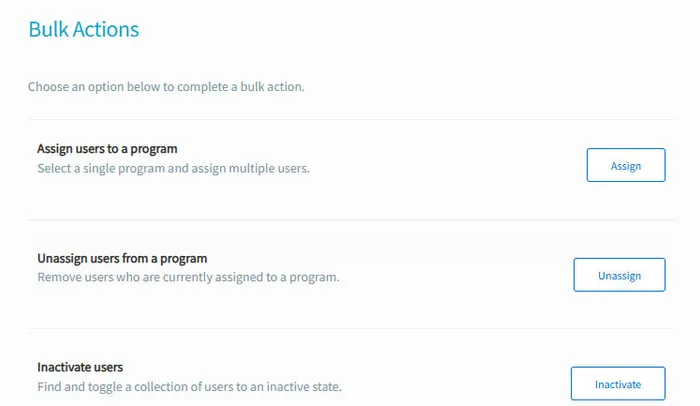
Task: Select the "Unassign users from a program" title
Action: click(x=122, y=258)
